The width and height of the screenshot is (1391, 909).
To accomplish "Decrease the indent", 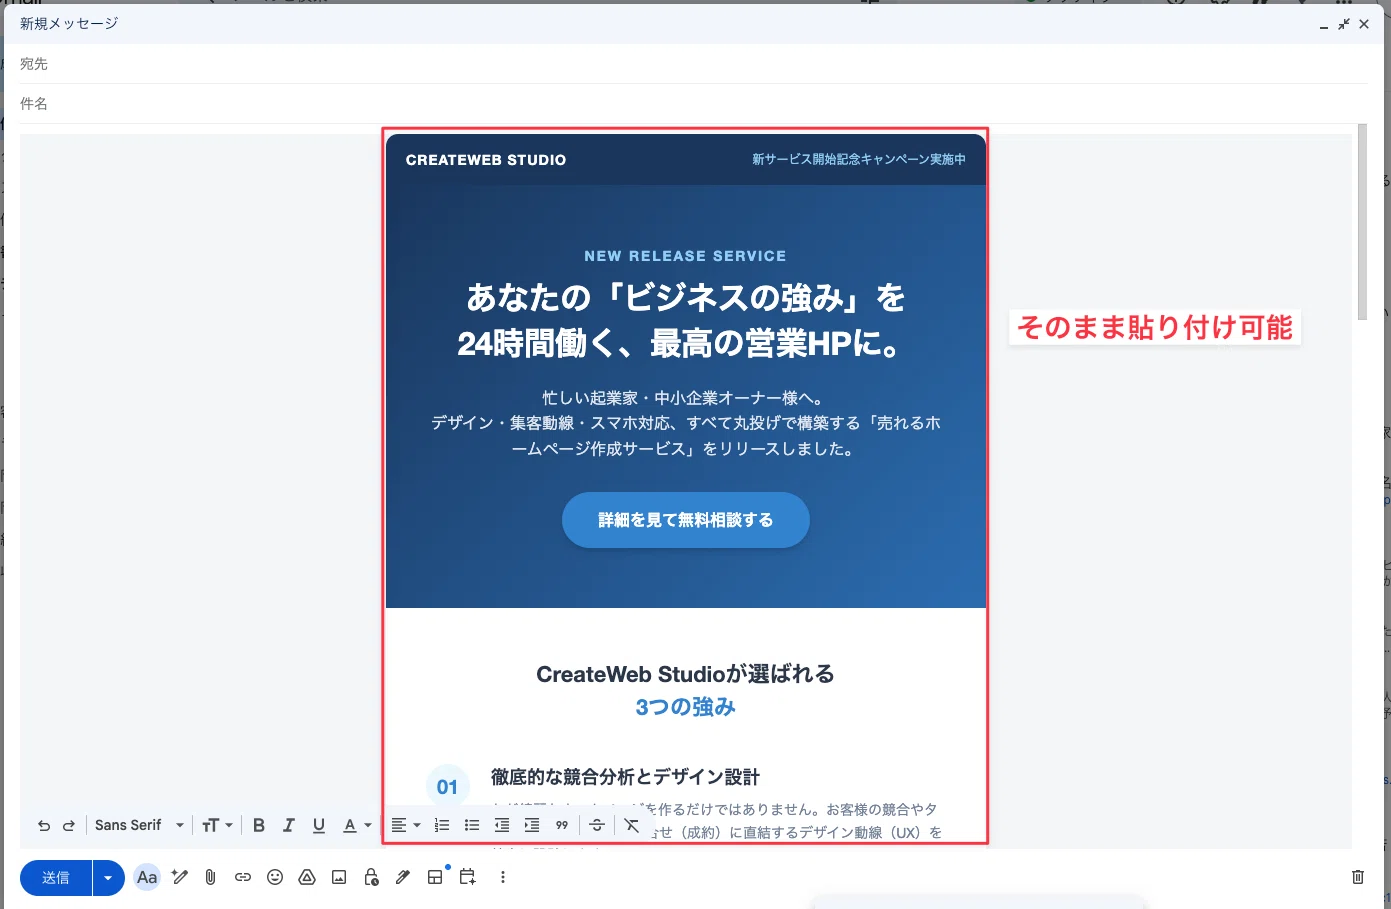I will 502,825.
